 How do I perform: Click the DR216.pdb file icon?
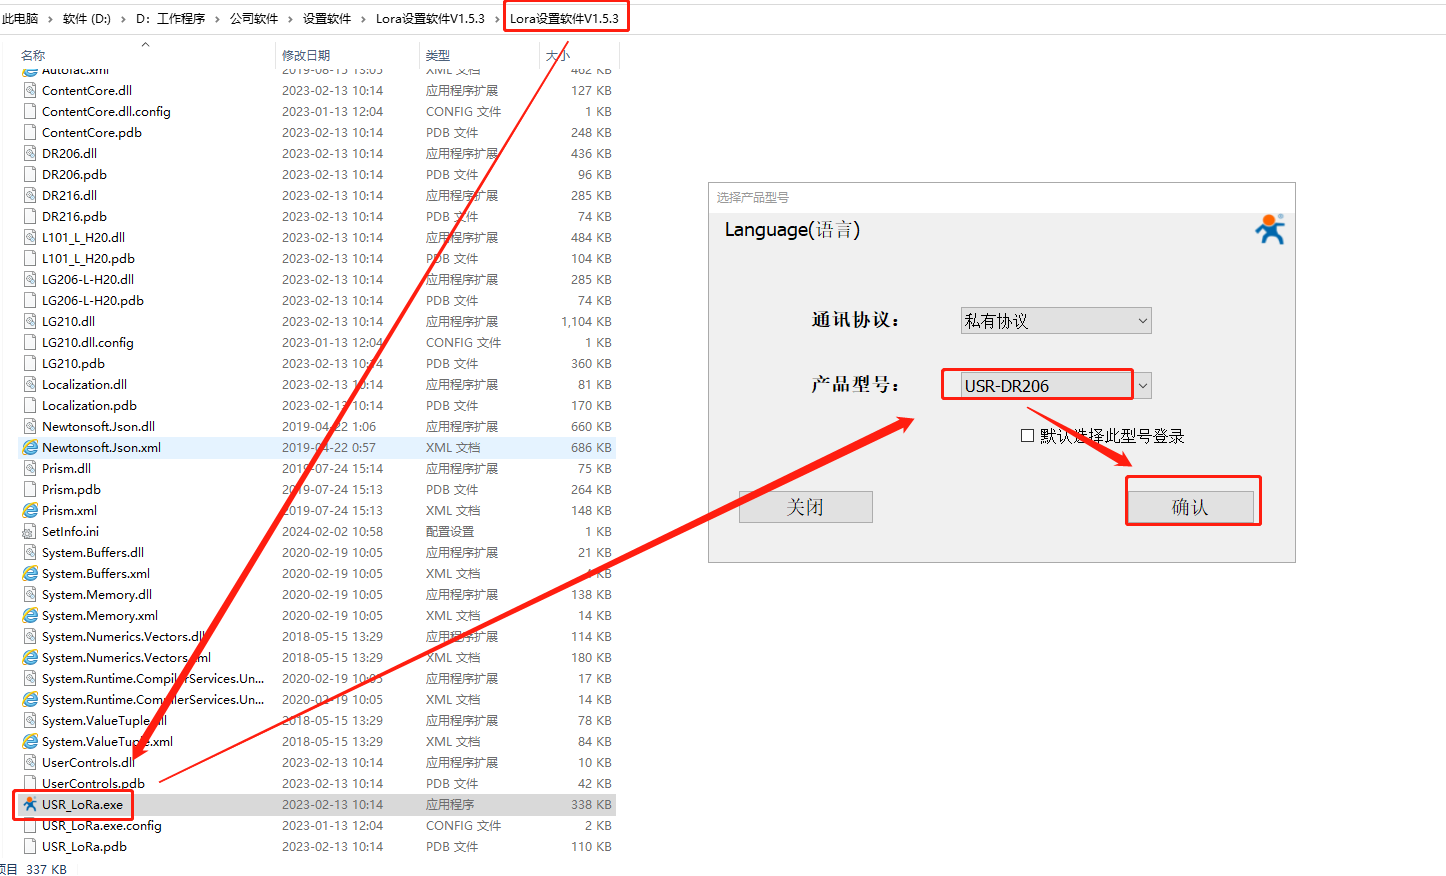[x=30, y=216]
